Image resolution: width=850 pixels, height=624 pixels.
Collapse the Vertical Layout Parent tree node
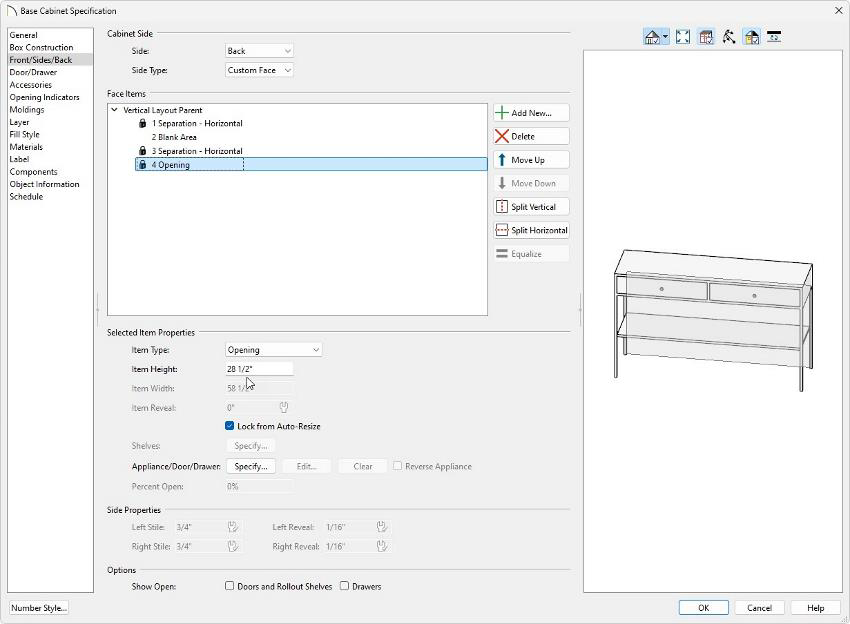pos(114,110)
